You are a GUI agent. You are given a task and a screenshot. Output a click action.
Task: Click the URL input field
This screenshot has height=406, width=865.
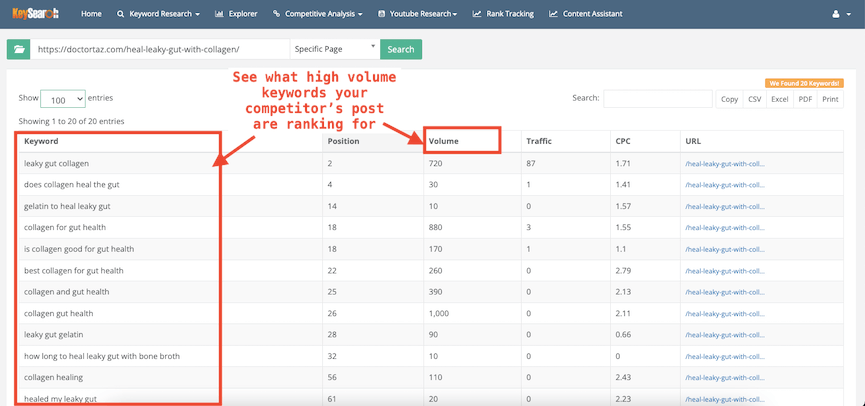pos(160,49)
